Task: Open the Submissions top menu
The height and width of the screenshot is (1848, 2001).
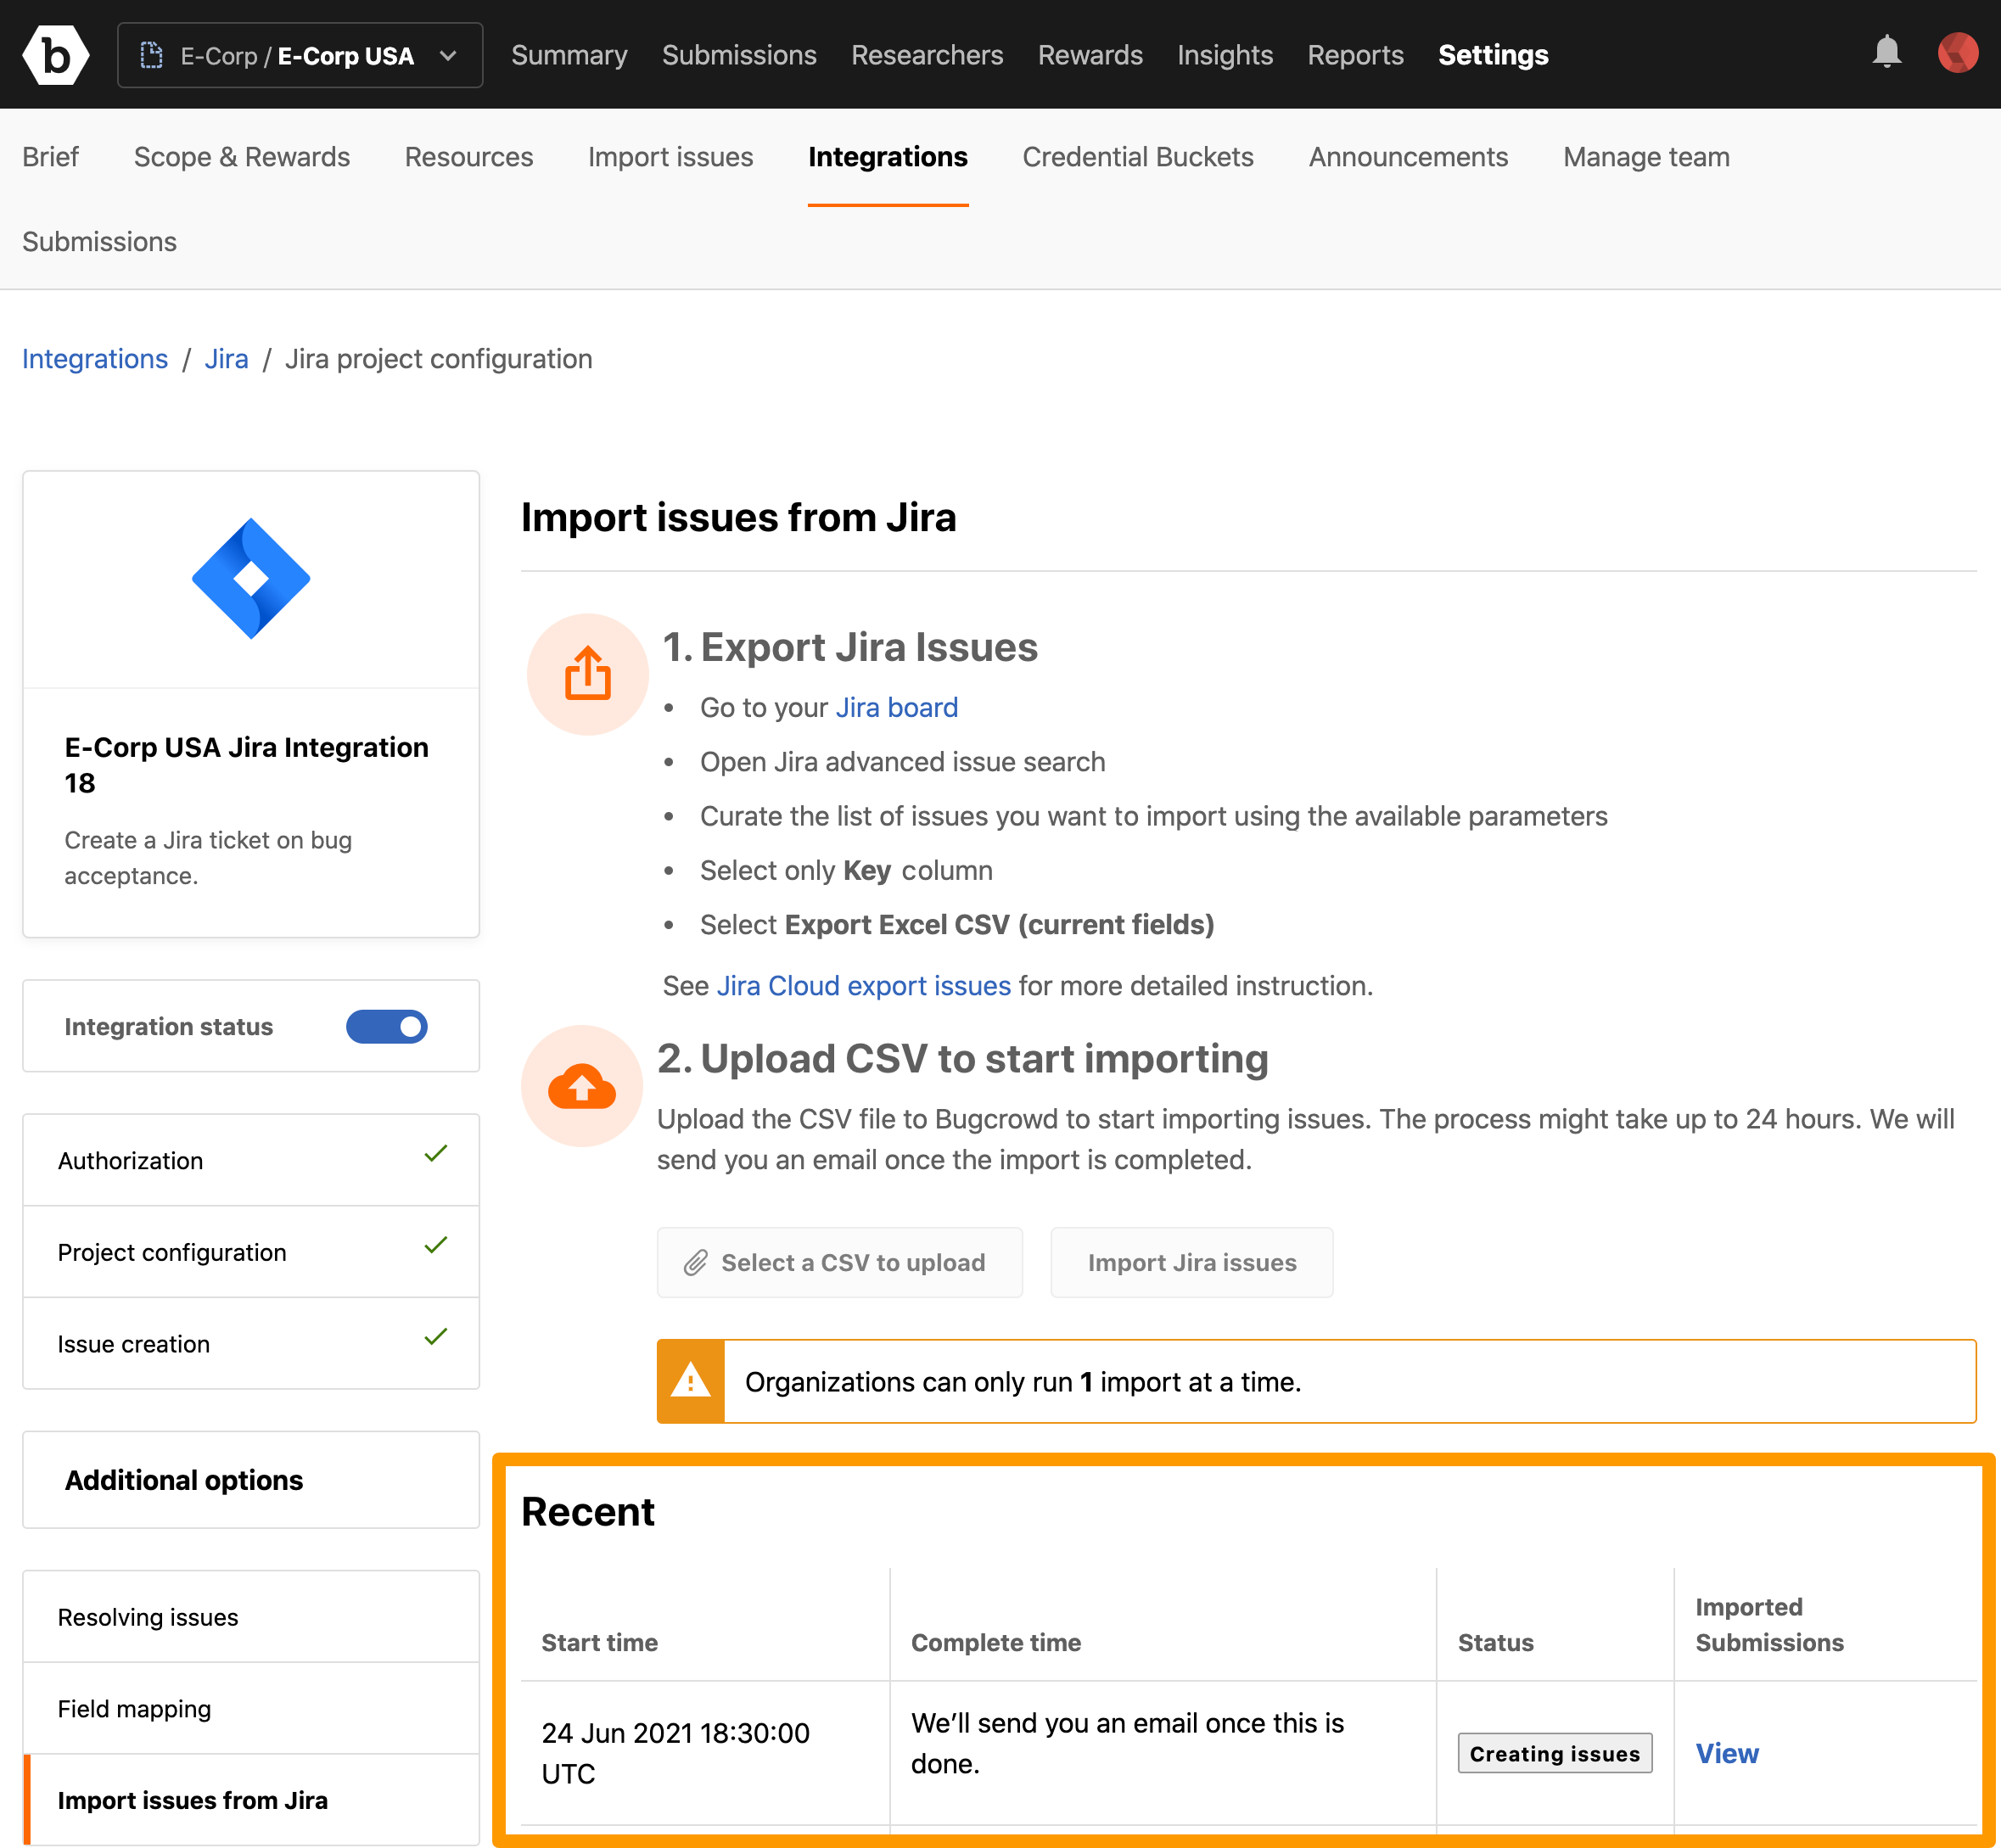Action: pyautogui.click(x=739, y=55)
